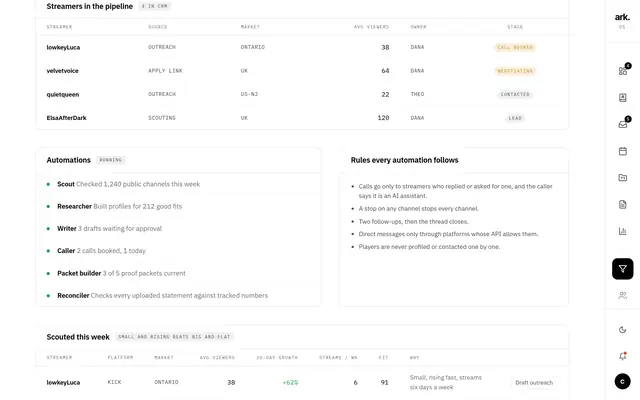Click the Call Booked stage badge

pyautogui.click(x=515, y=47)
